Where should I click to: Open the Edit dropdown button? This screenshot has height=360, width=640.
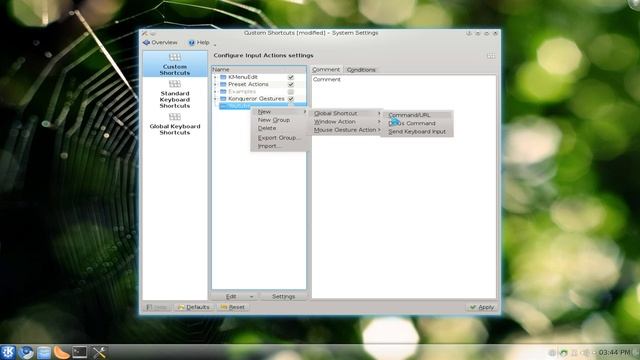[235, 296]
